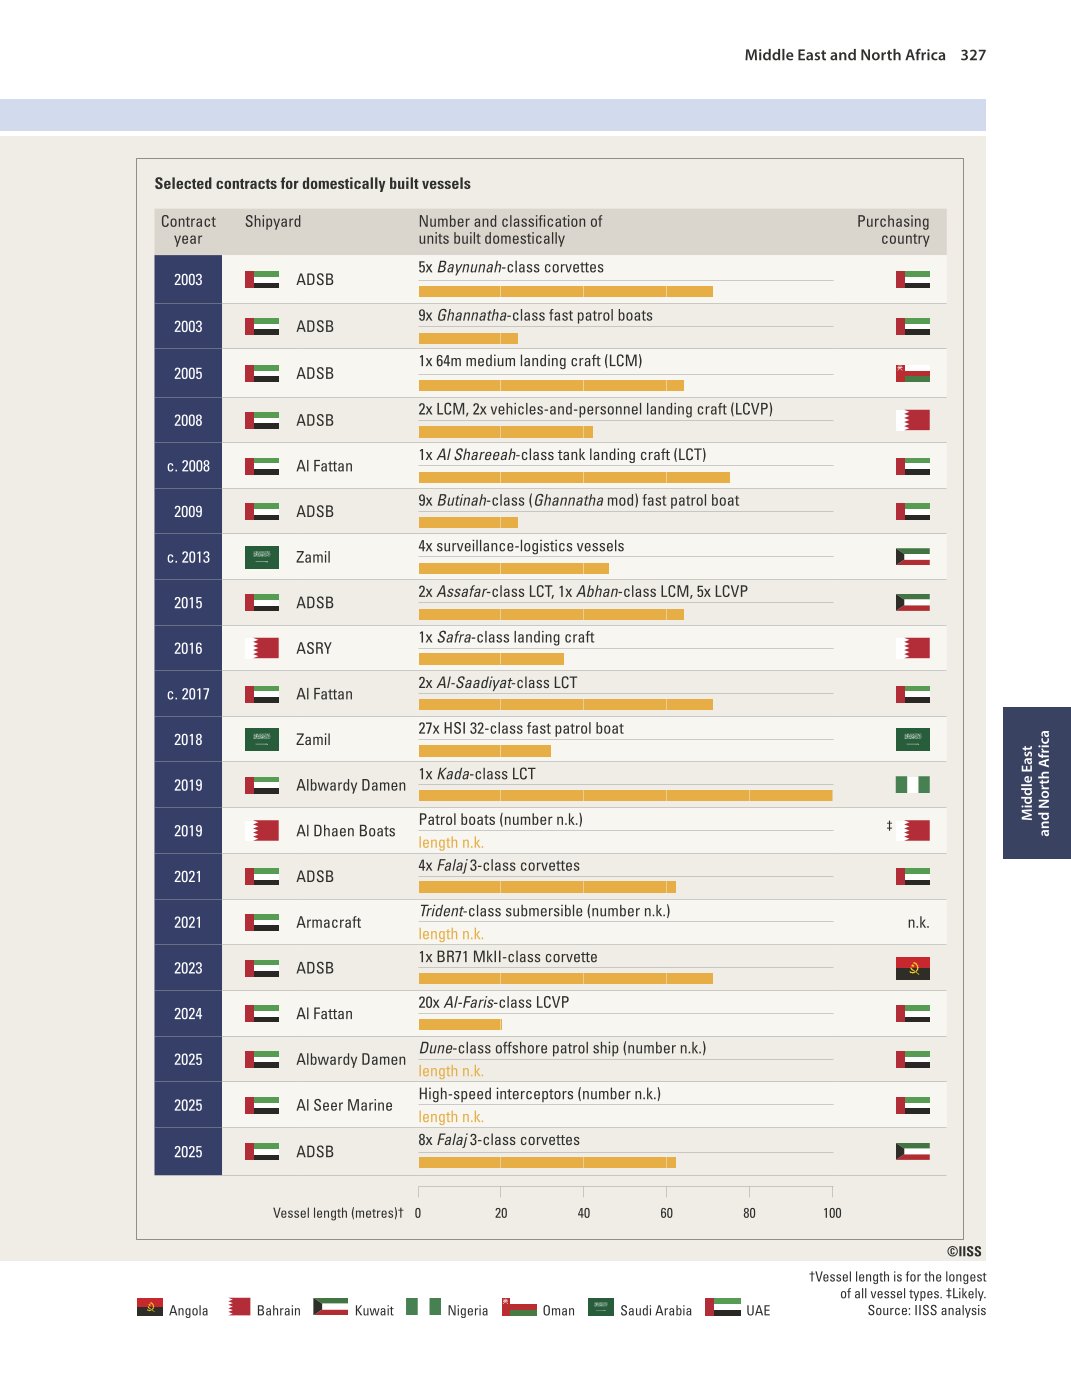Viewport: 1071px width, 1394px height.
Task: Click the axis value 100
Action: (x=832, y=1213)
